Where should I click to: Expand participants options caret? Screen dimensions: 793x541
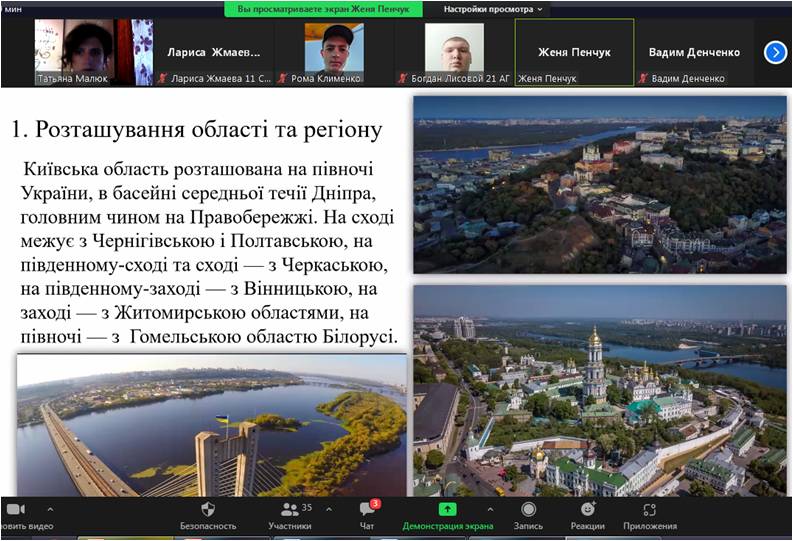[329, 509]
